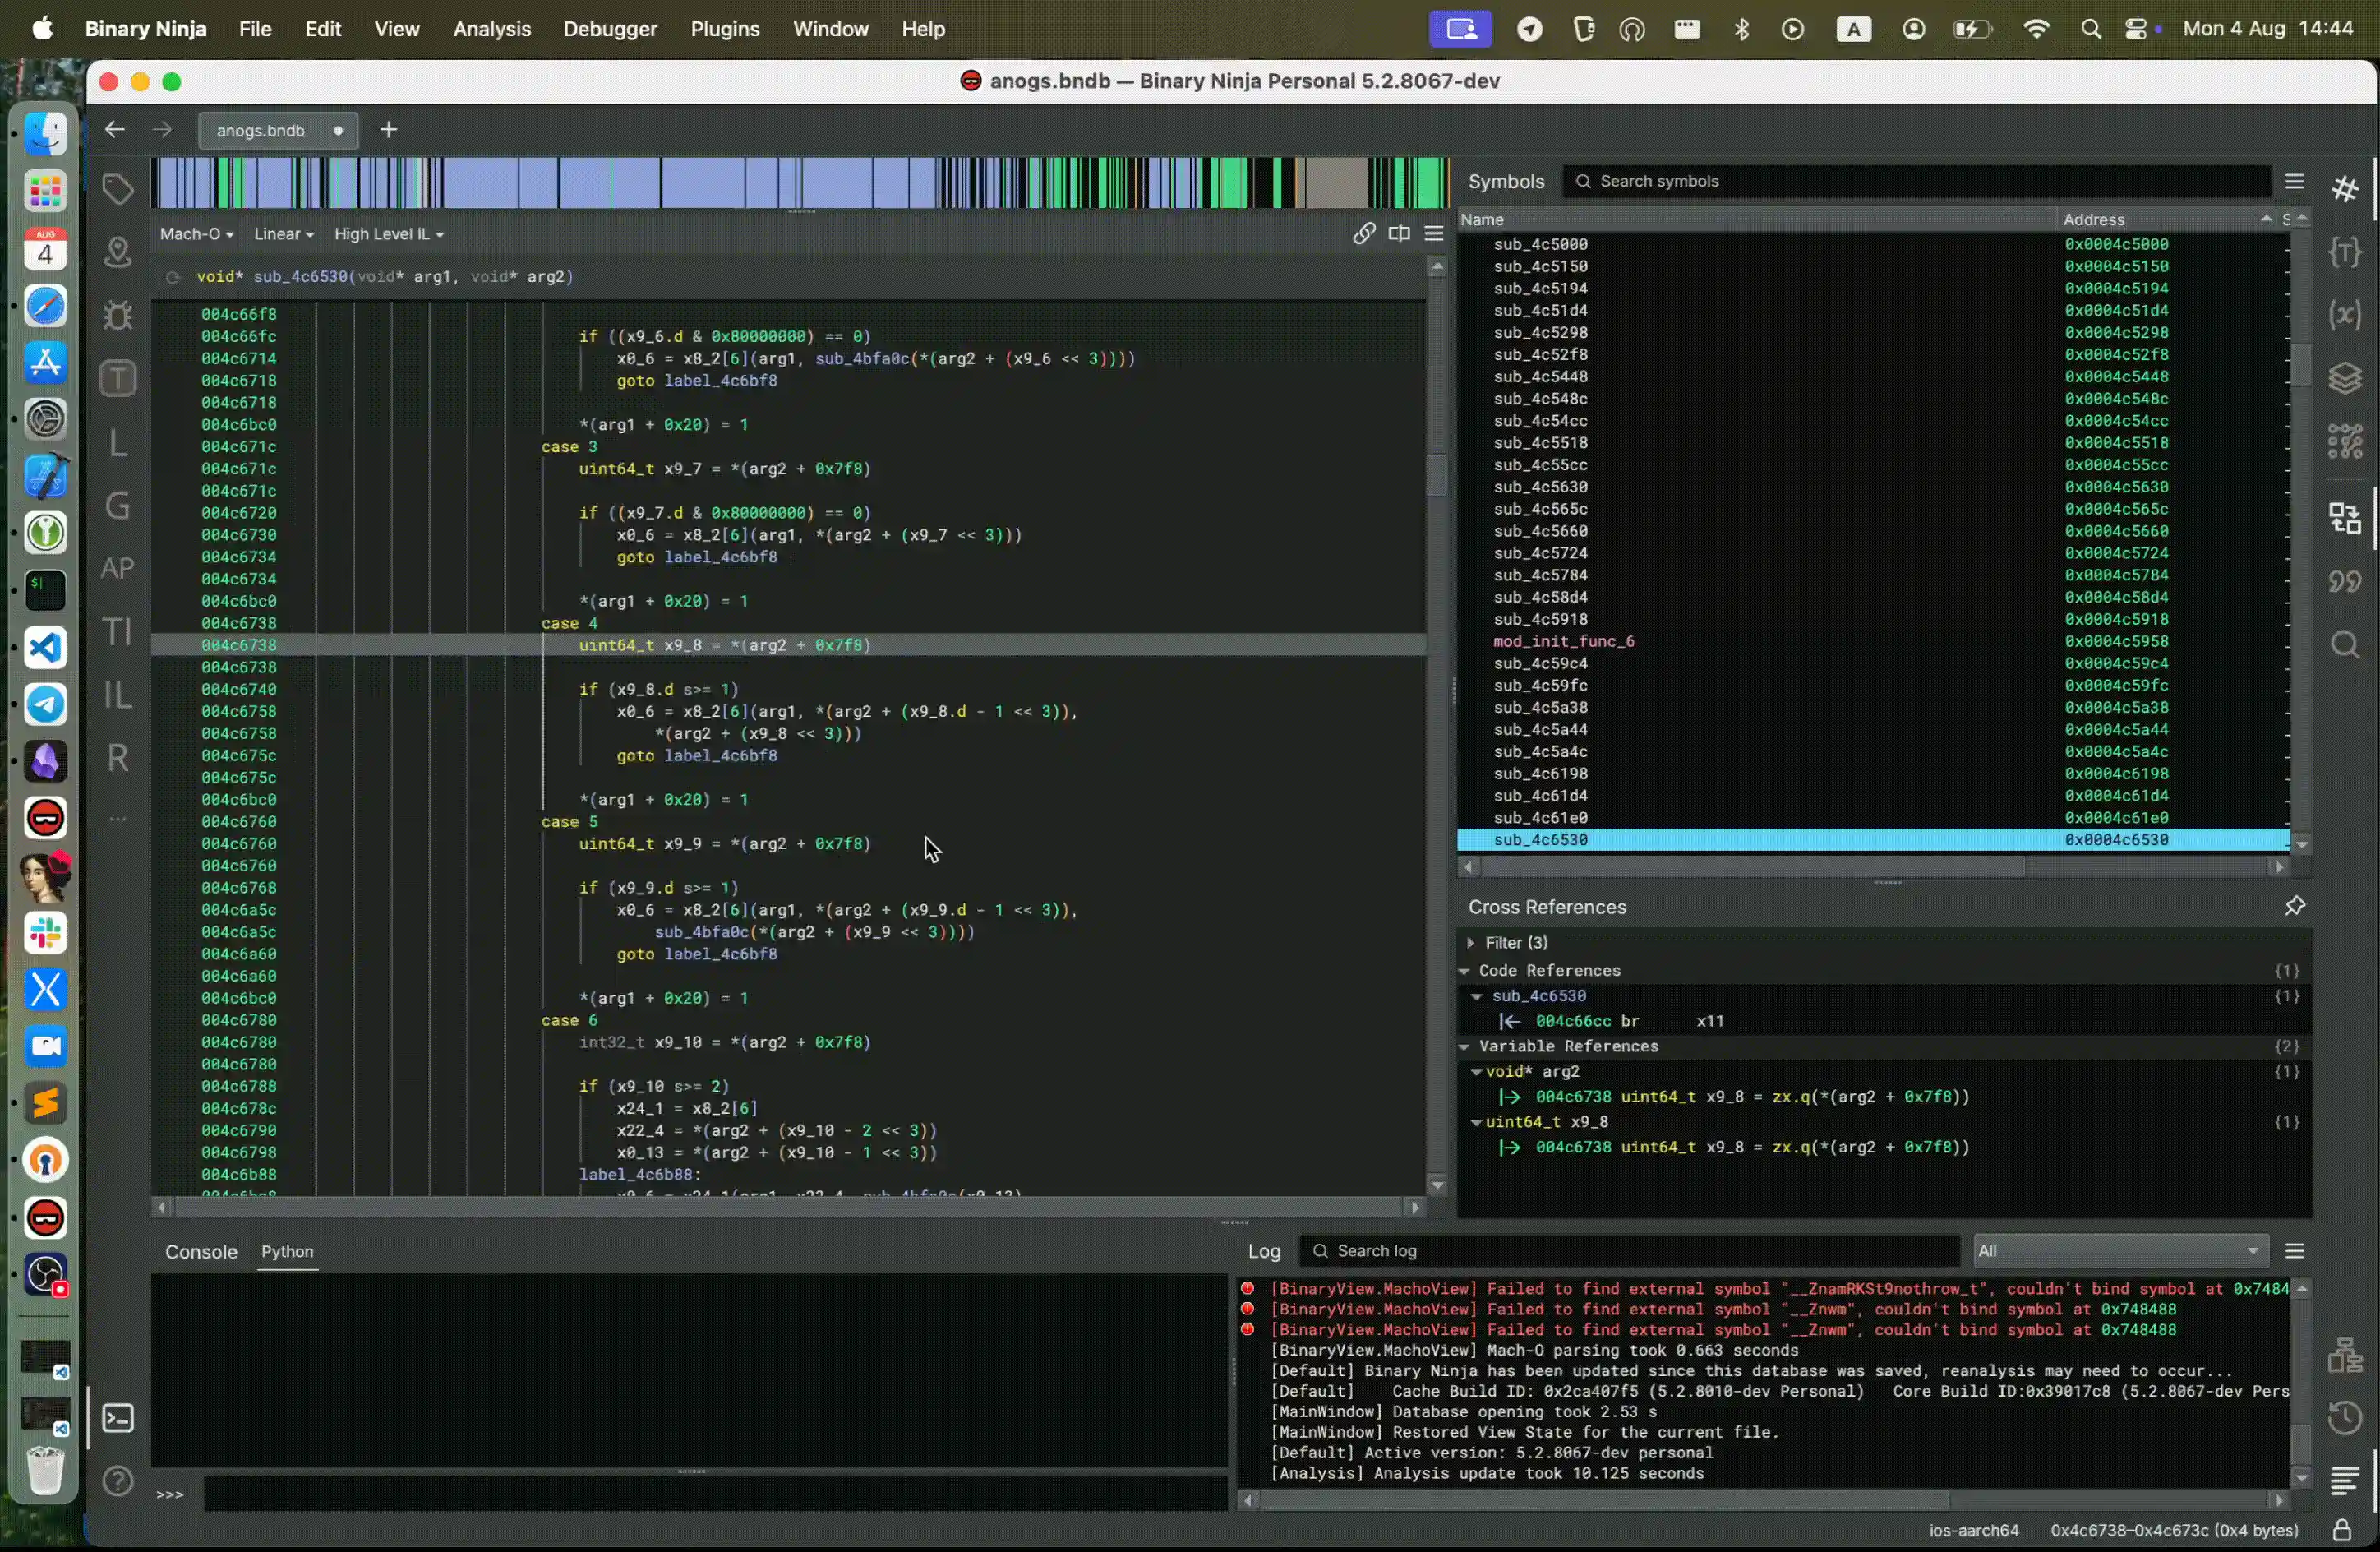Toggle the console panel icon
2380x1552 pixels.
pyautogui.click(x=118, y=1418)
